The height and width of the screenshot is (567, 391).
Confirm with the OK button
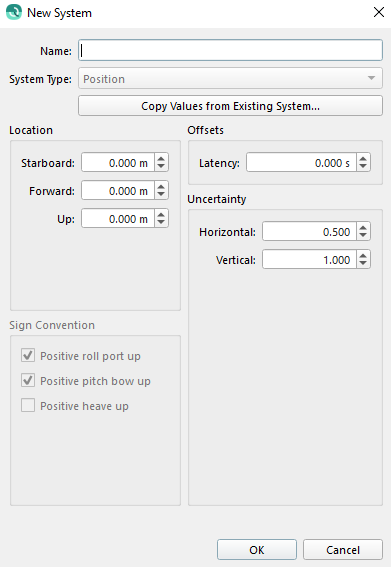[257, 550]
